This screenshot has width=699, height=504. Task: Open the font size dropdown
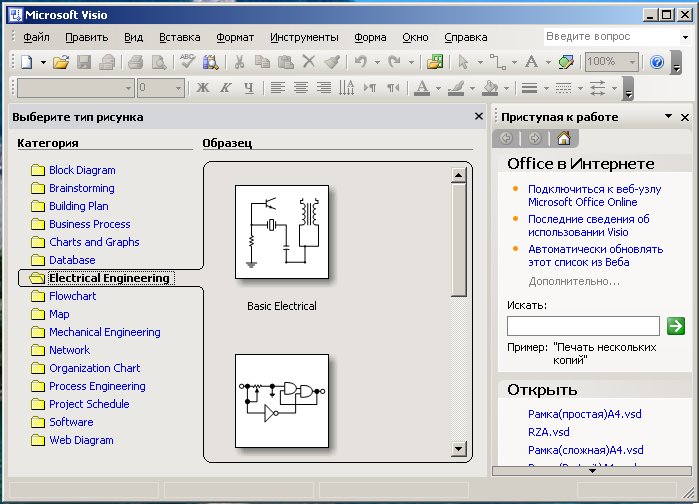pos(178,88)
